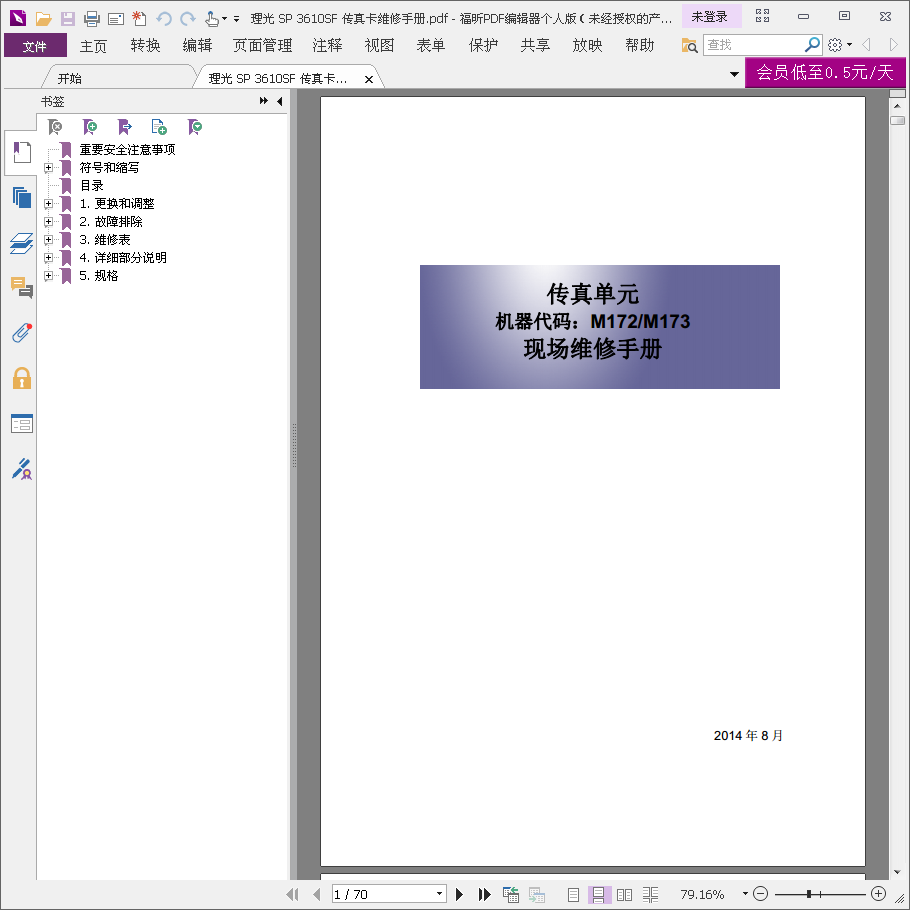Open the attachments paperclip panel

pyautogui.click(x=21, y=333)
